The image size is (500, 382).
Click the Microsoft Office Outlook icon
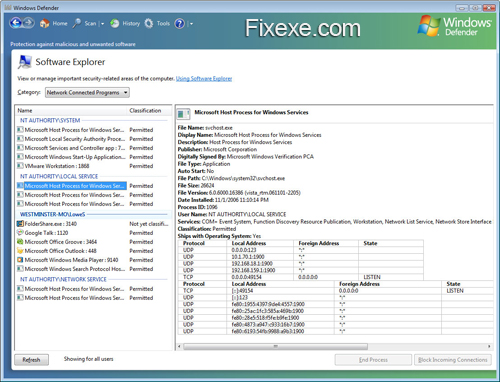click(x=20, y=251)
